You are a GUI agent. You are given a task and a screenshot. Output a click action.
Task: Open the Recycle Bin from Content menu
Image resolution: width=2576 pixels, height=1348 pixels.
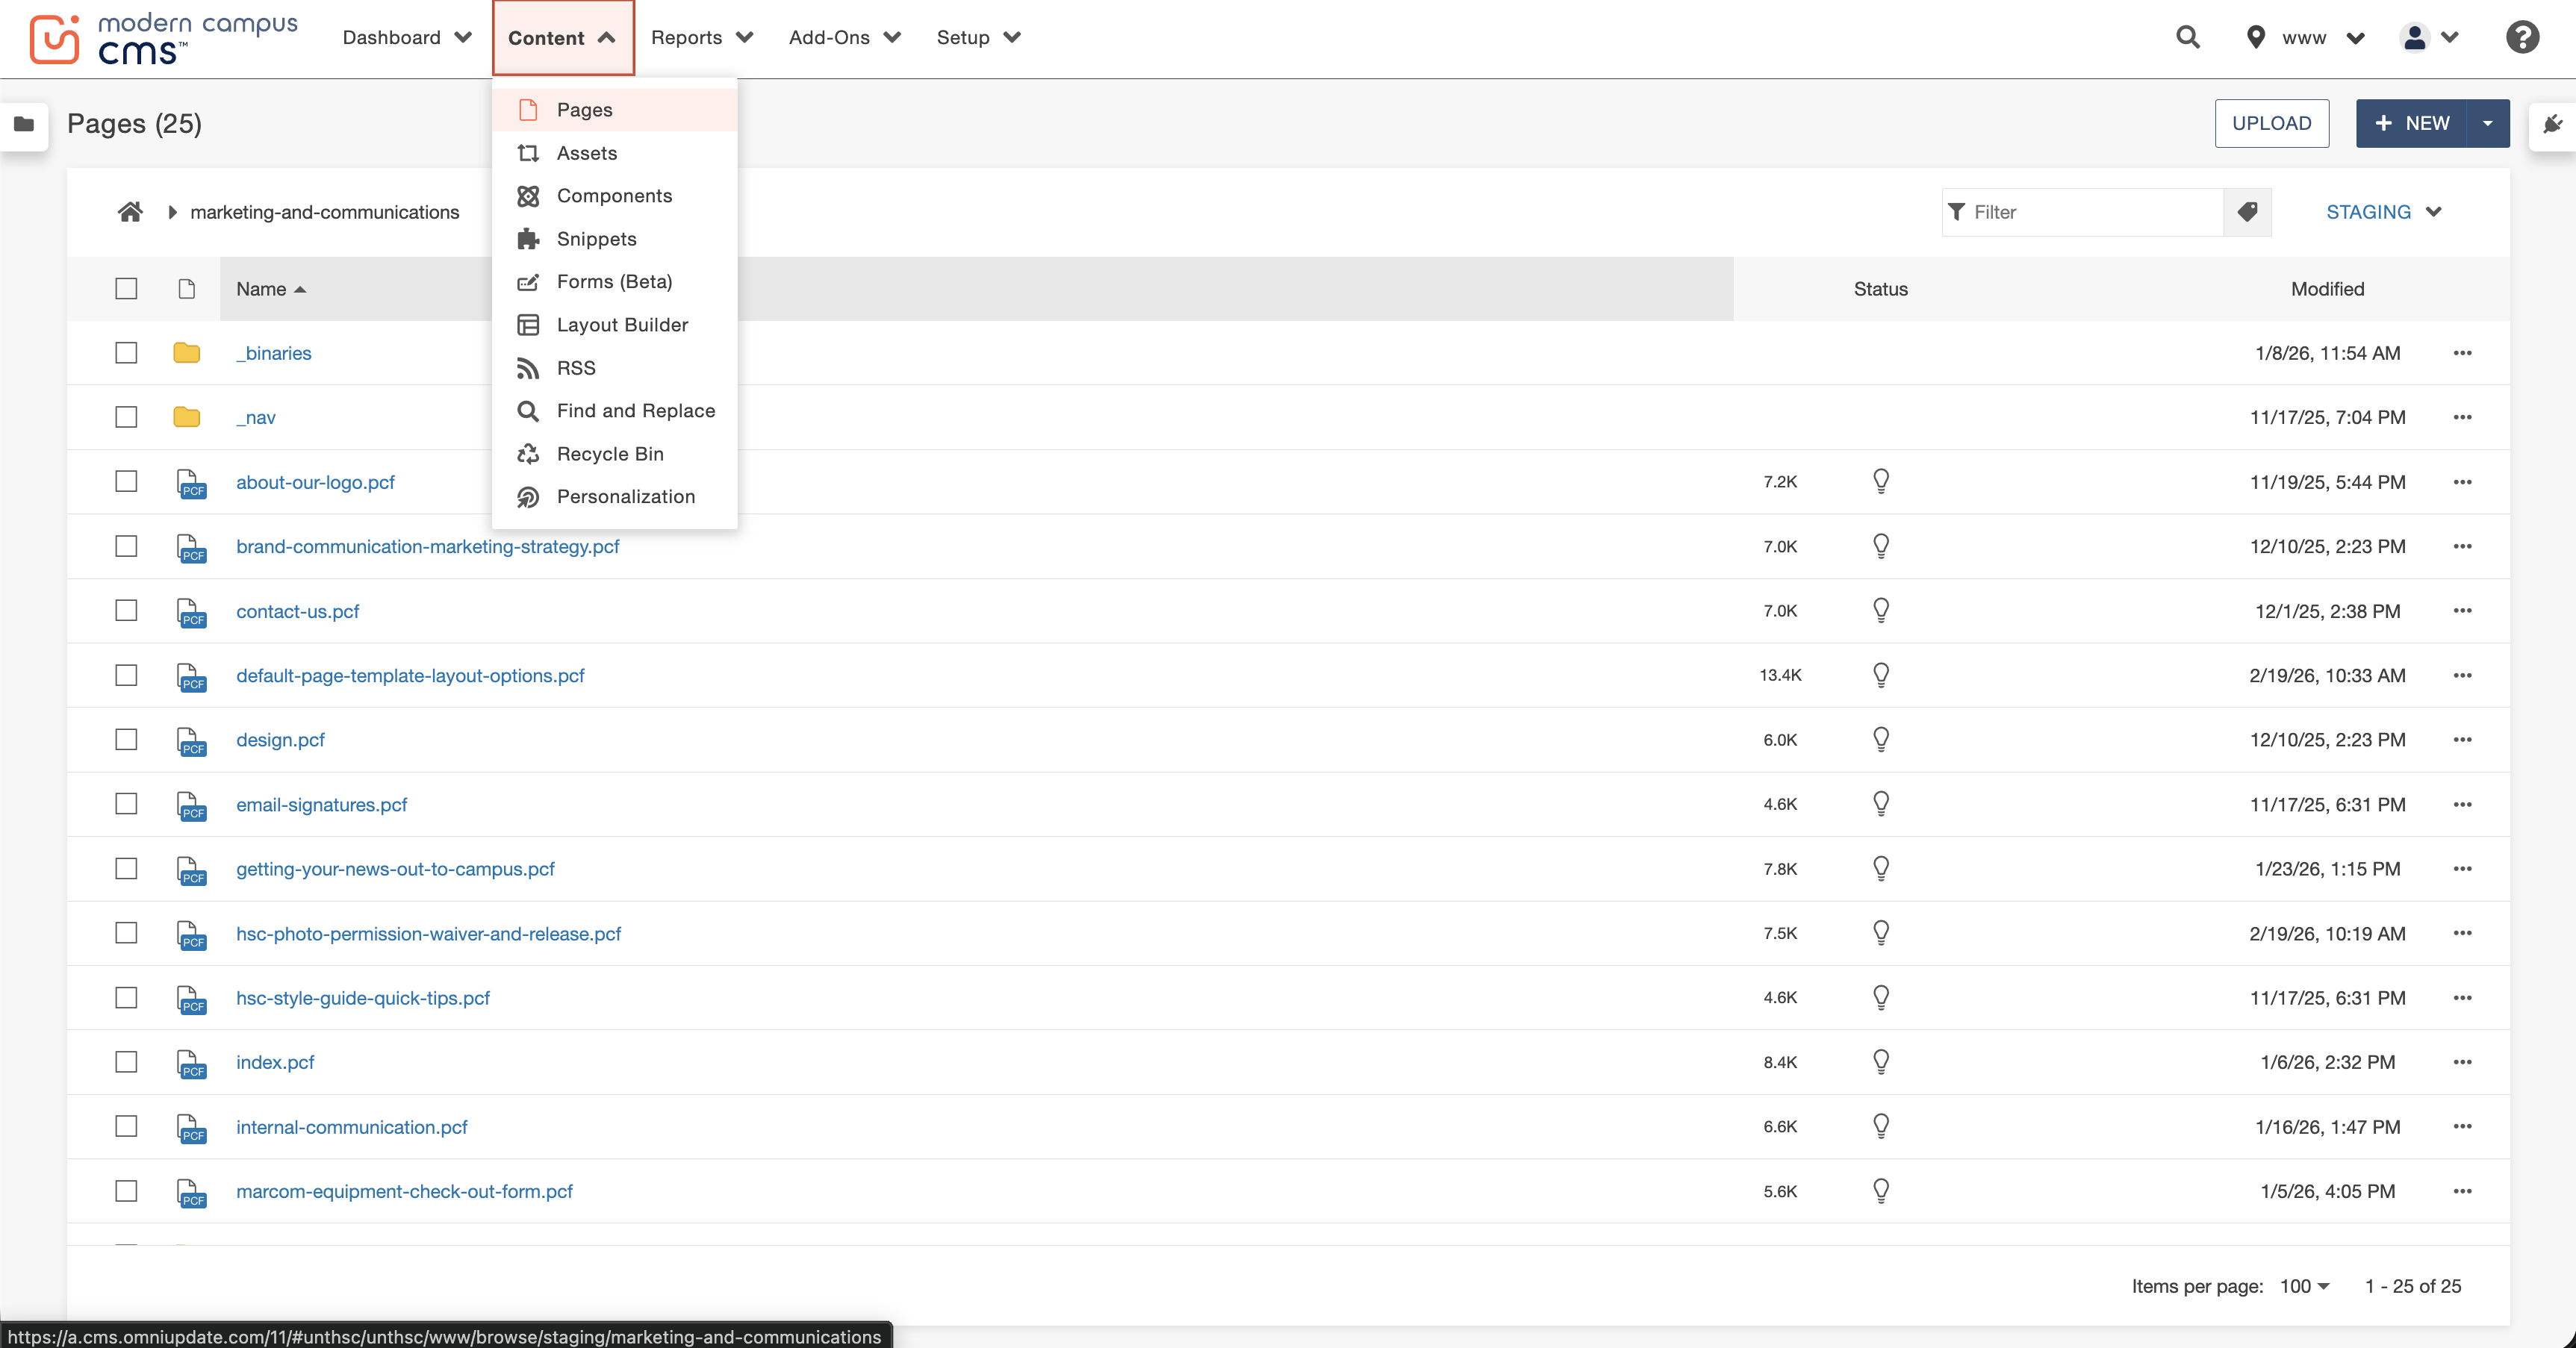(x=610, y=454)
